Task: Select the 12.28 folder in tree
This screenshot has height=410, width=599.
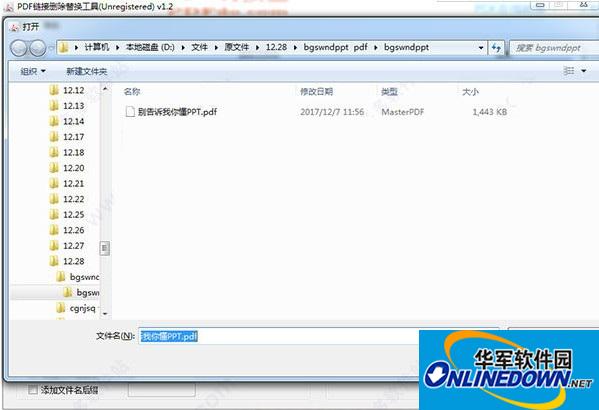Action: [x=73, y=261]
